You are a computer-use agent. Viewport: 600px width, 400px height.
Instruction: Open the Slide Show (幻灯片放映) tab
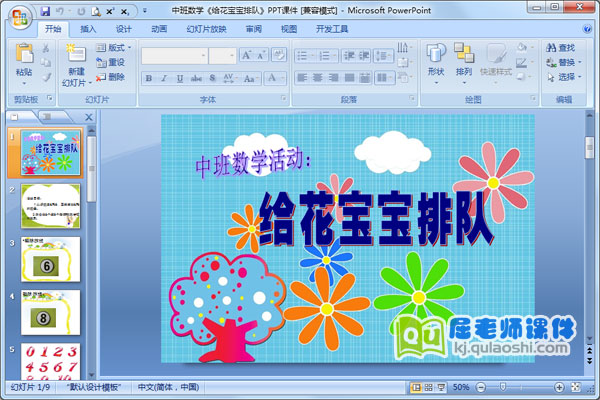(x=207, y=29)
